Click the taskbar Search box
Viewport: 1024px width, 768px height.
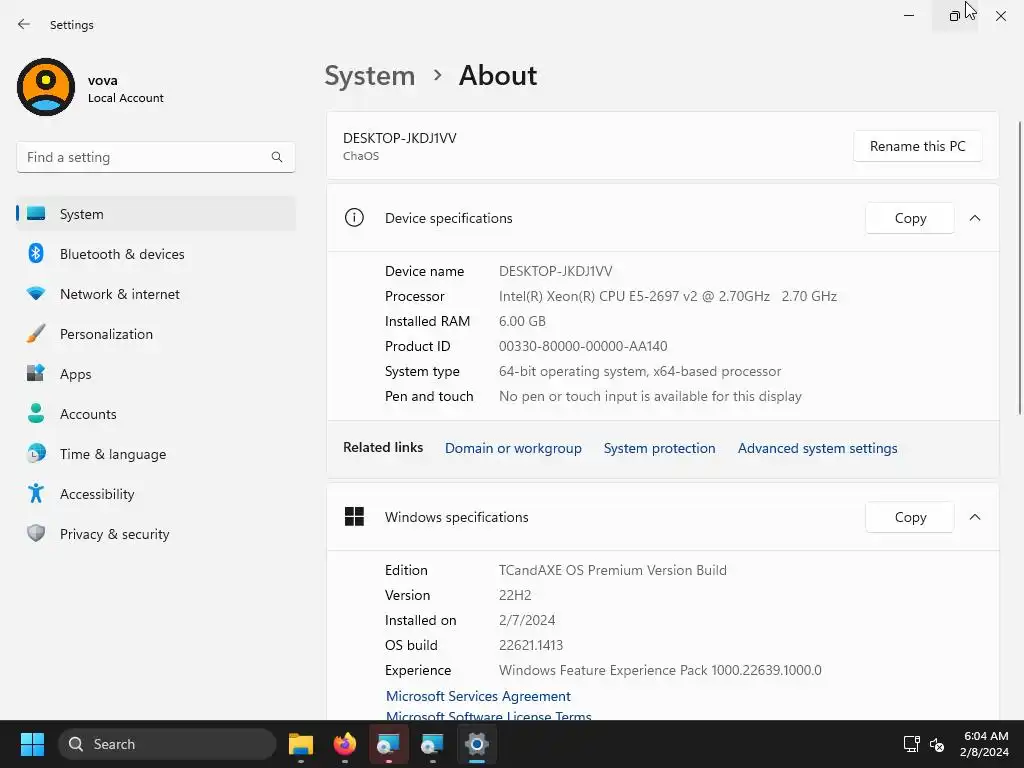click(x=167, y=744)
